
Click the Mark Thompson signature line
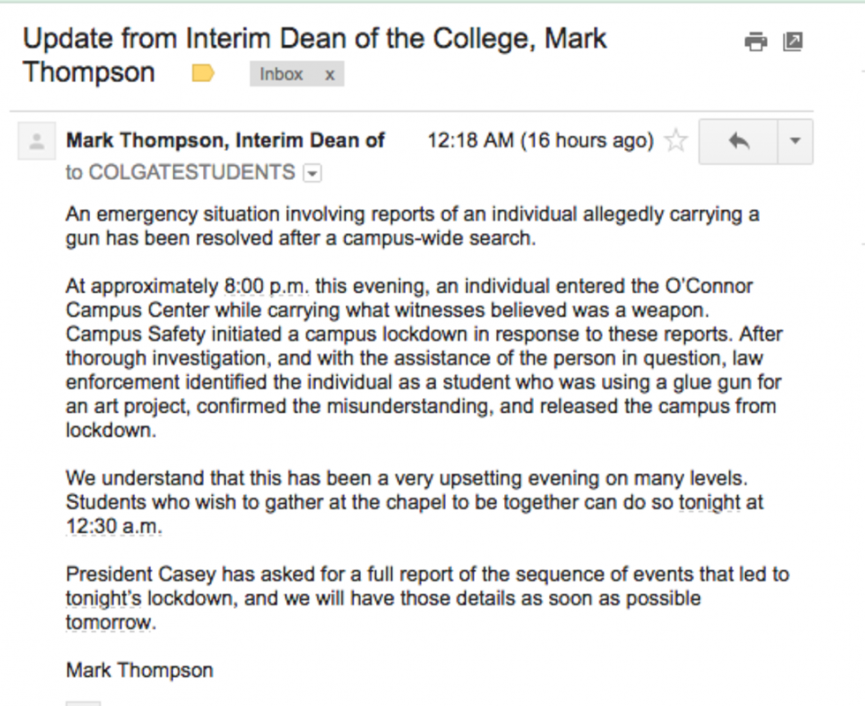(x=140, y=671)
